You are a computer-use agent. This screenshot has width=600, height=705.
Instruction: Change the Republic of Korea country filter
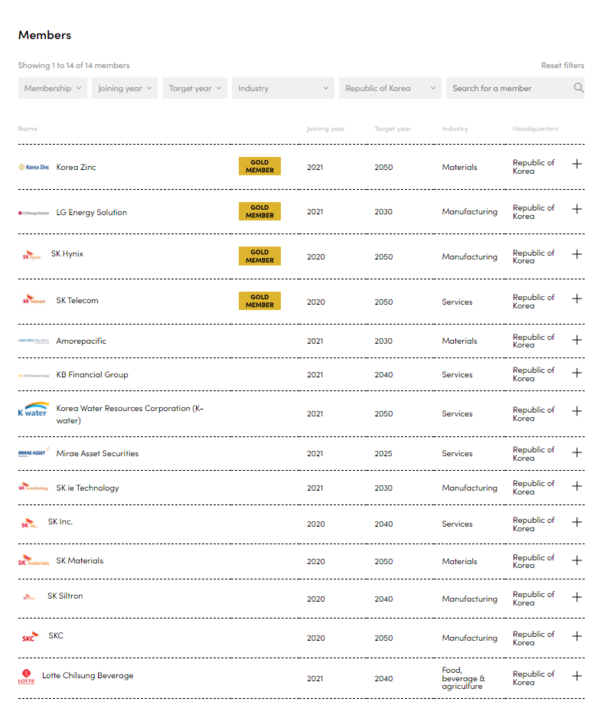[x=390, y=88]
